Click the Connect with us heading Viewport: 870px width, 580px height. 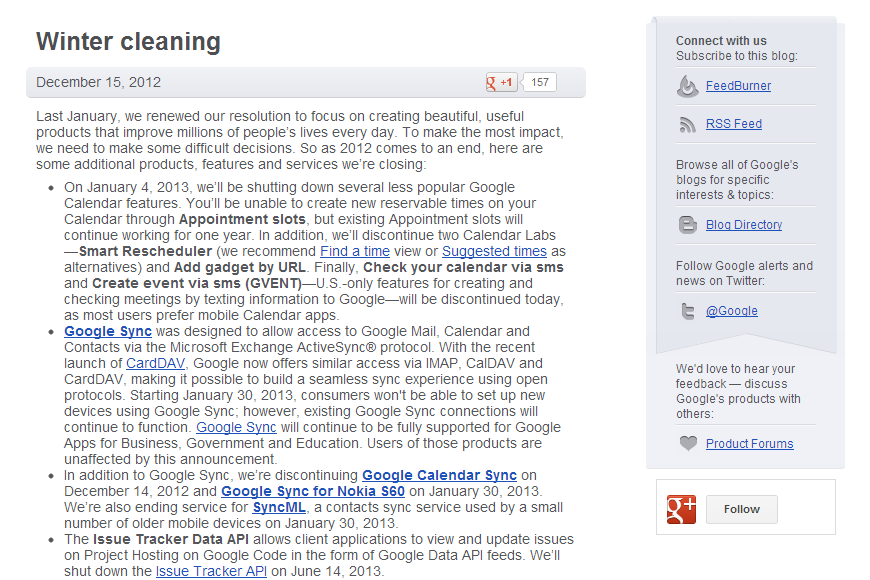721,41
